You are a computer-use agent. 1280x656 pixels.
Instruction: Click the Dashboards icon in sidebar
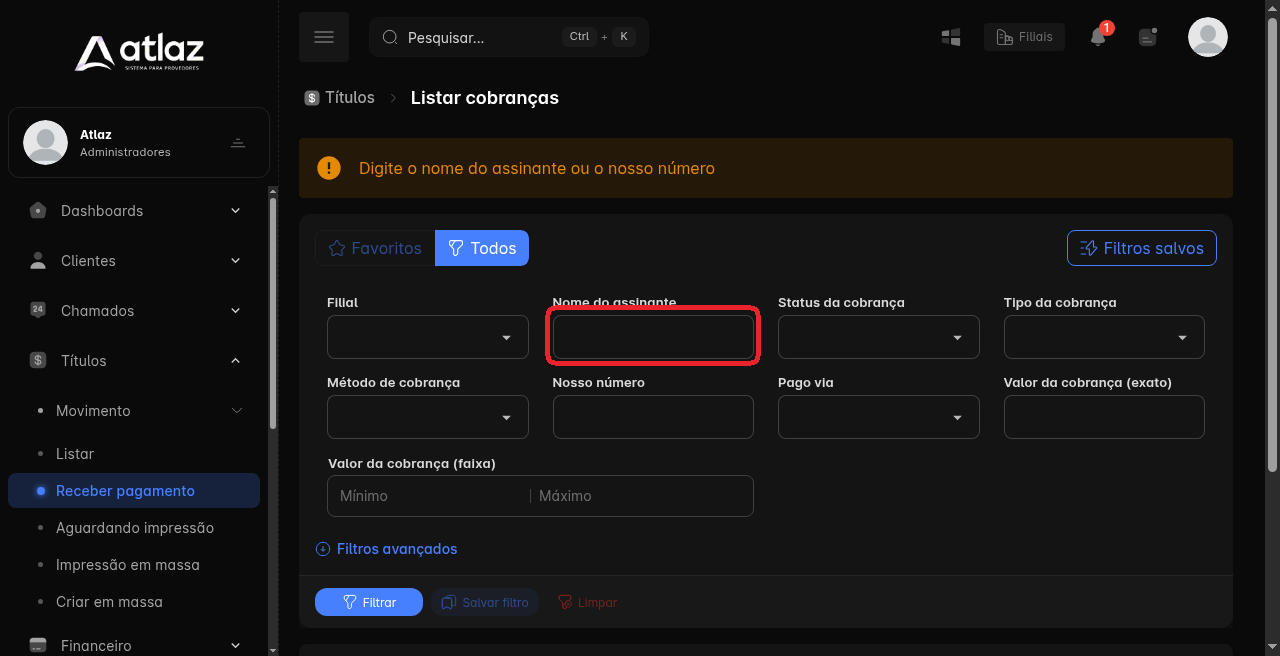click(x=38, y=210)
